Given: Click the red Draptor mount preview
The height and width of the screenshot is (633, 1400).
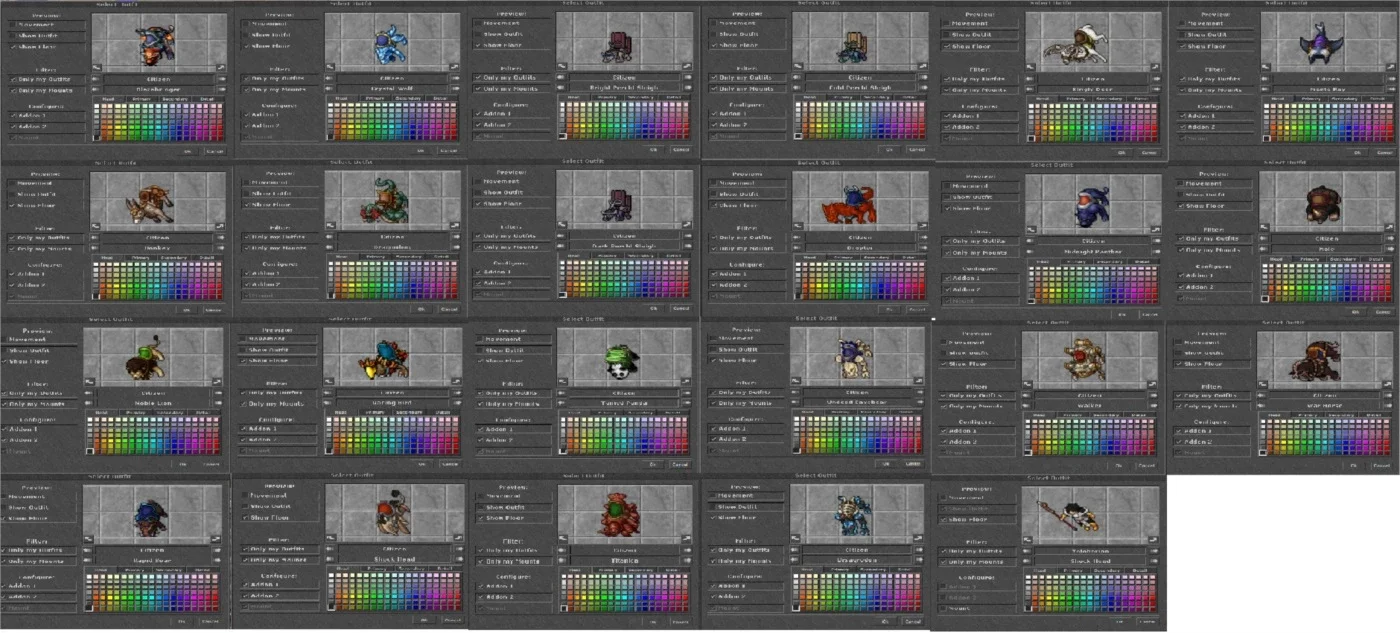Looking at the screenshot, I should [x=862, y=201].
